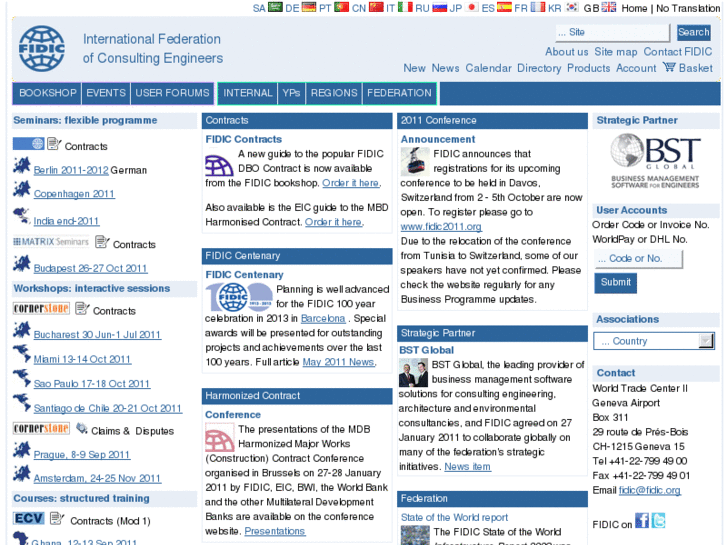Viewport: 727px width, 545px height.
Task: Open the News link in header
Action: (x=445, y=68)
